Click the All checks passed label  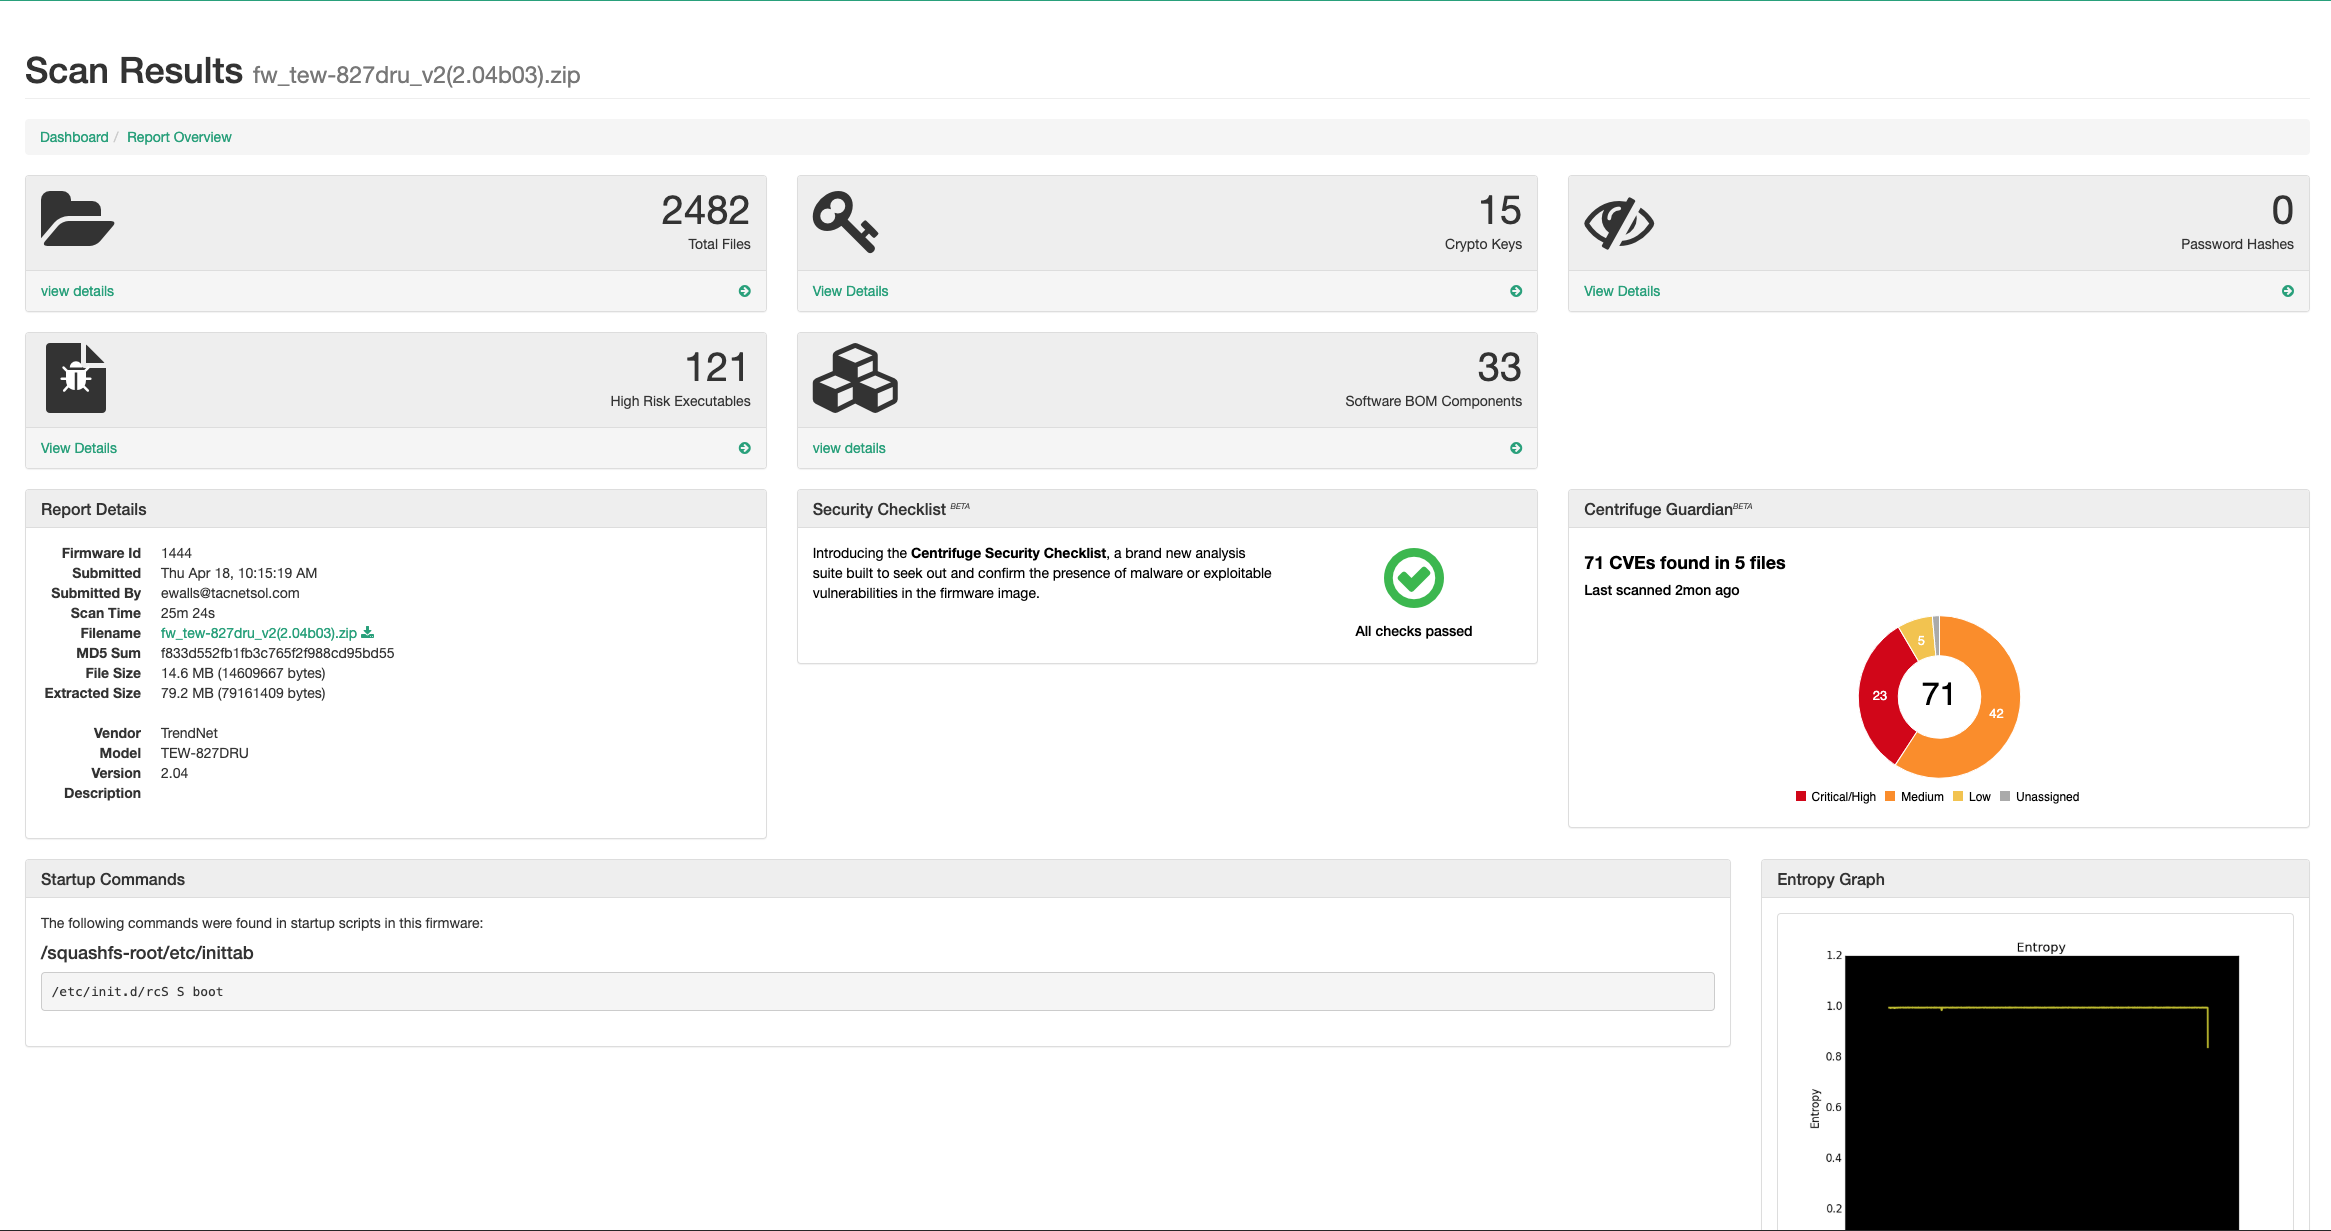coord(1413,631)
